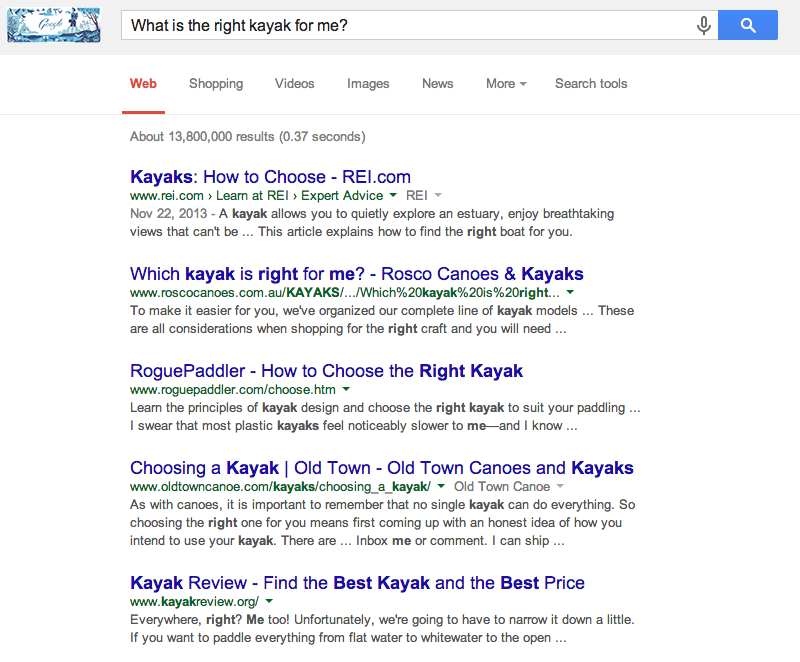Viewport: 800px width, 662px height.
Task: Click the roscocanoes.com.au URL text
Action: coord(345,293)
